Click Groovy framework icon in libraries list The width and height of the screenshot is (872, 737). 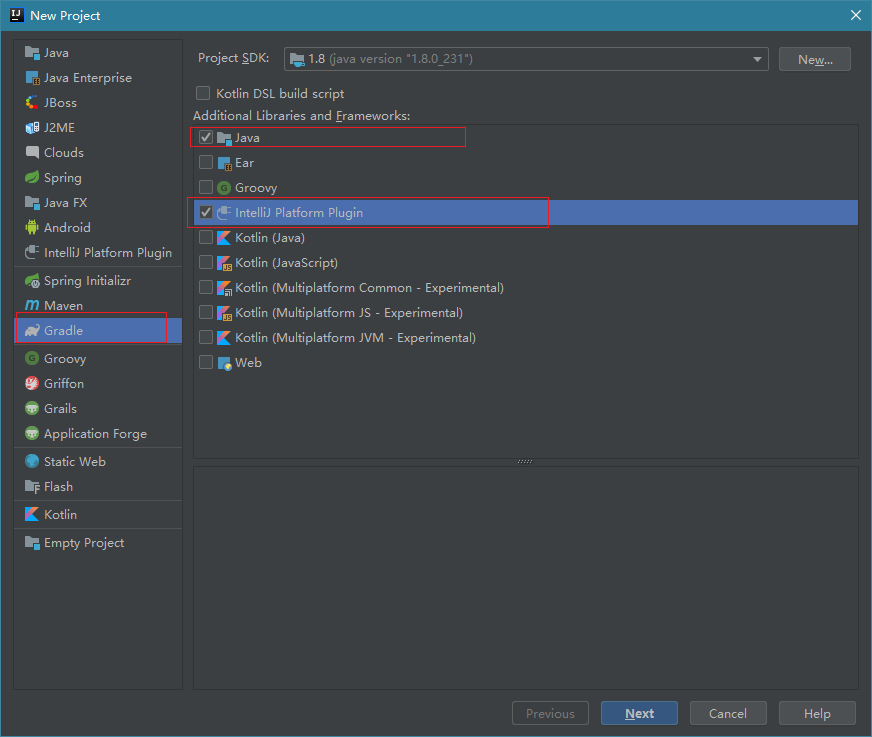click(x=224, y=188)
